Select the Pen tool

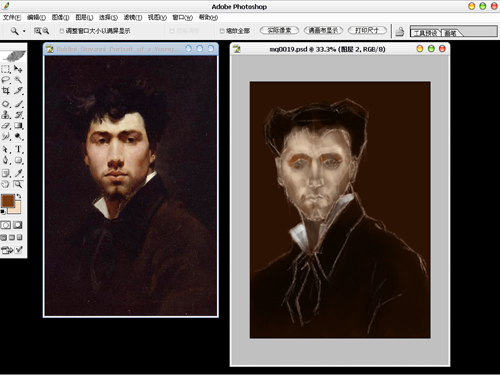pos(6,160)
